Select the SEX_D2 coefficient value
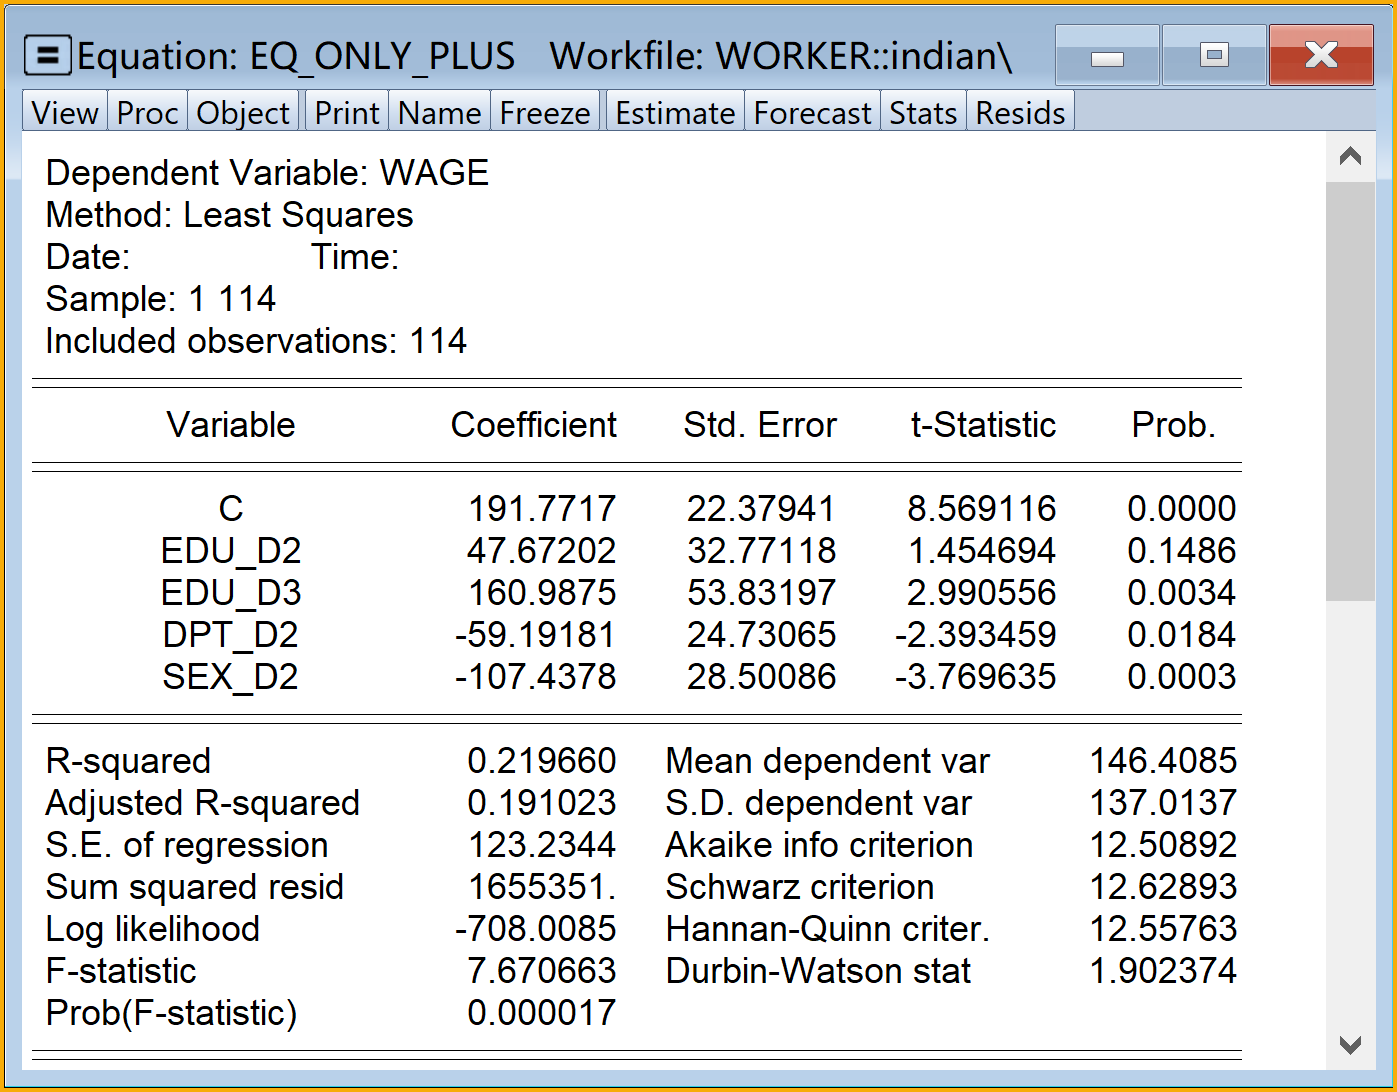Image resolution: width=1397 pixels, height=1092 pixels. pyautogui.click(x=536, y=677)
